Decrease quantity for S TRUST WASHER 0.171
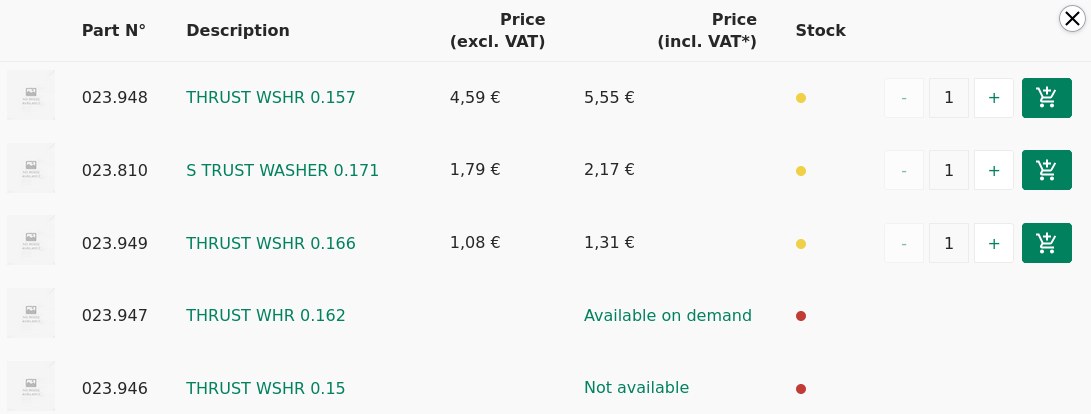The image size is (1091, 414). [904, 170]
